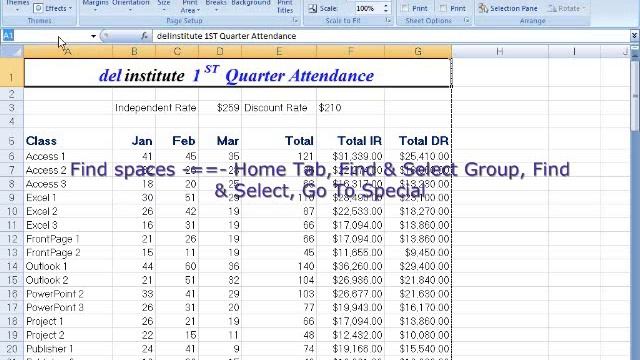Screen dimensions: 640x360
Task: Click the 'PowerPoint 3' cell
Action: [x=68, y=307]
